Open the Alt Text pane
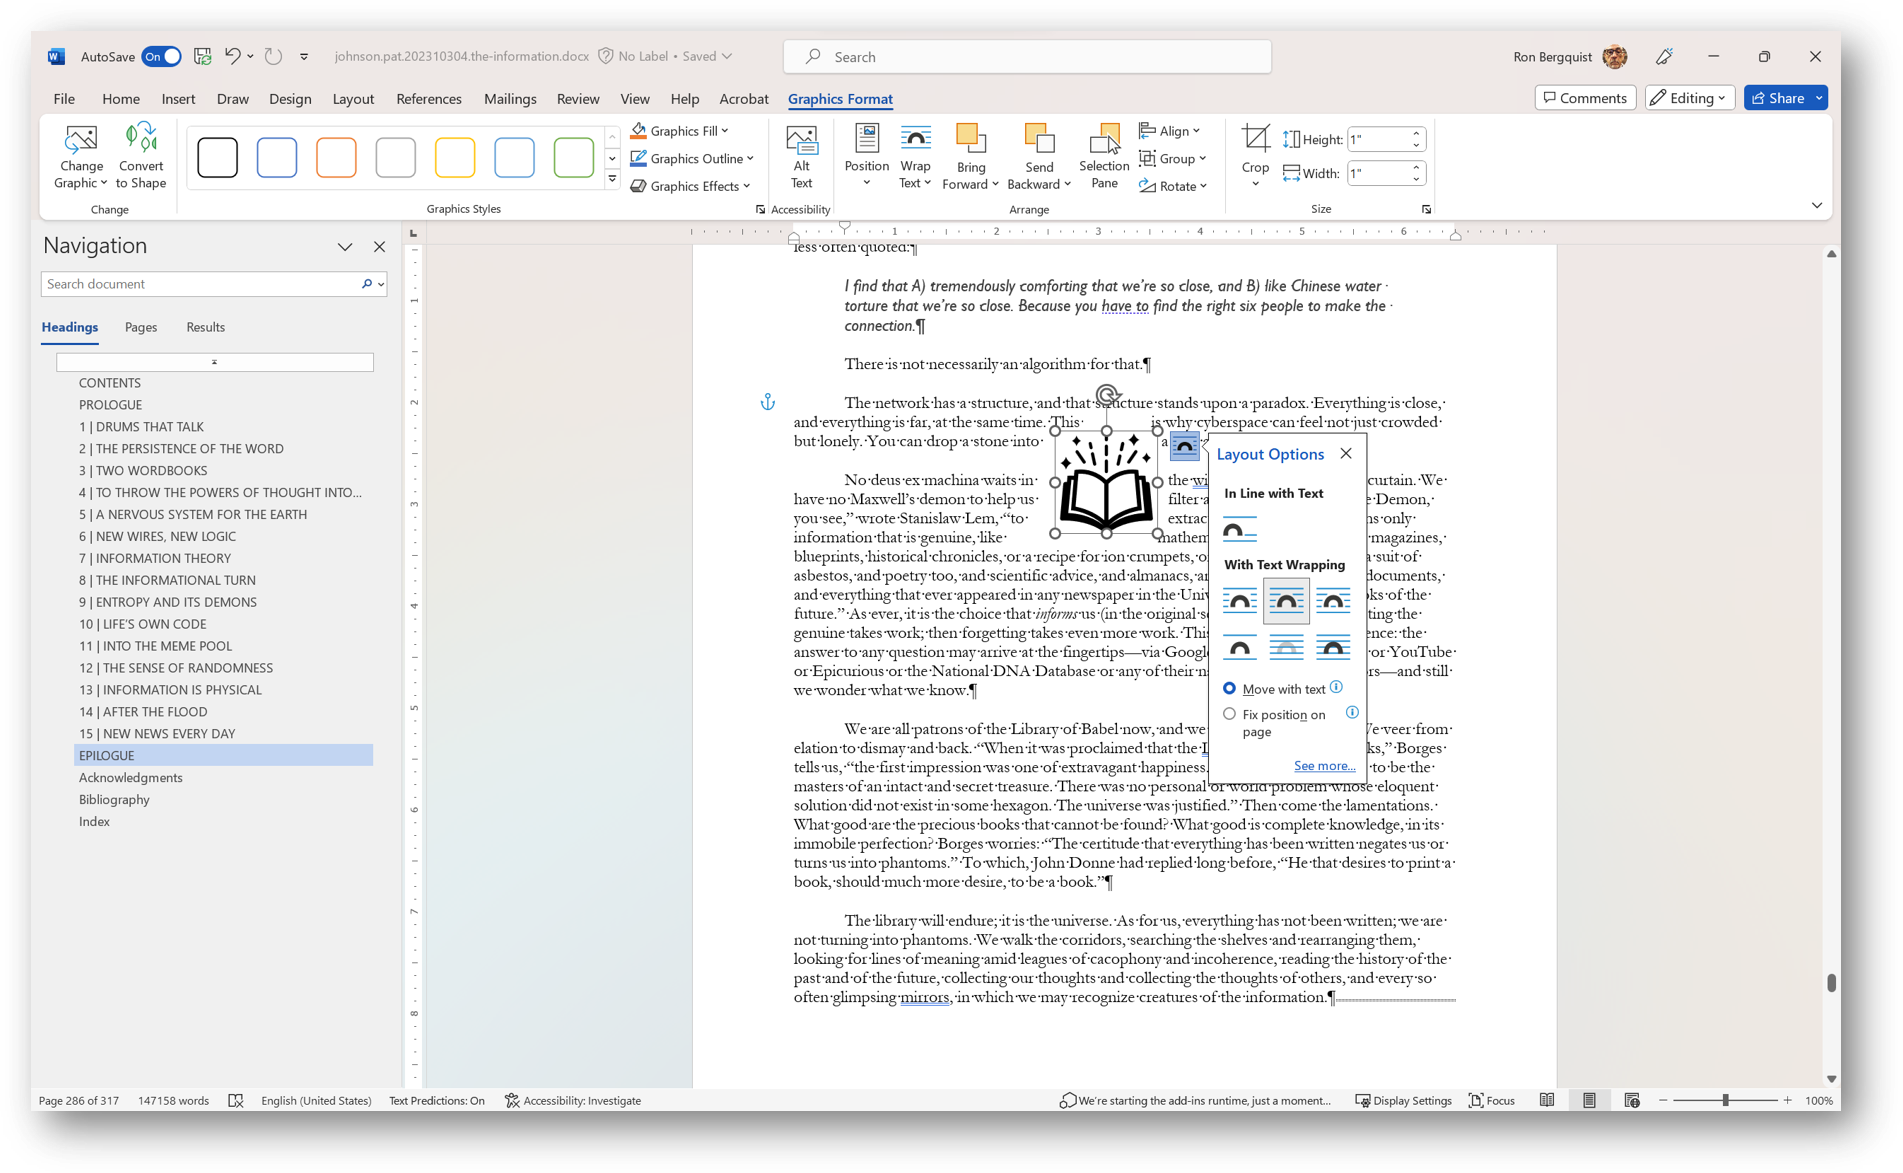The width and height of the screenshot is (1903, 1173). pos(801,157)
